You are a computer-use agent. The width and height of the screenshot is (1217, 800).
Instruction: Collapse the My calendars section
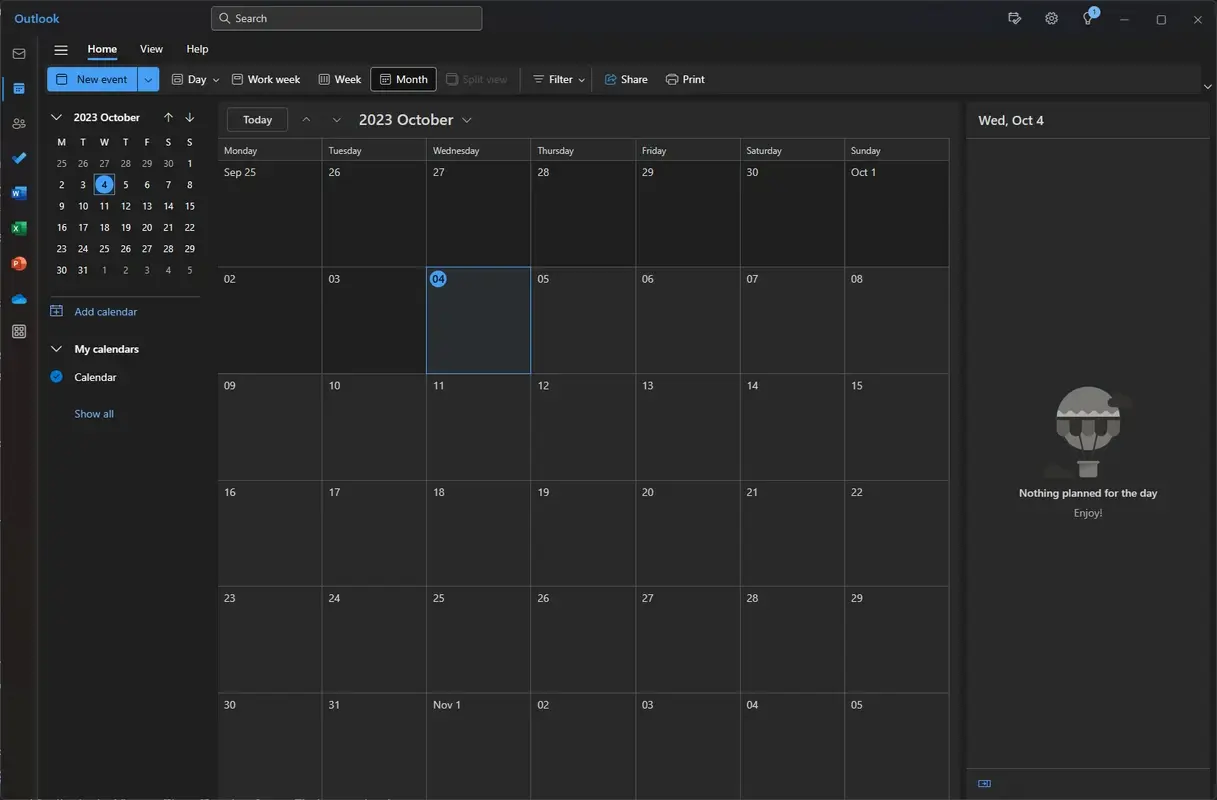click(x=56, y=349)
